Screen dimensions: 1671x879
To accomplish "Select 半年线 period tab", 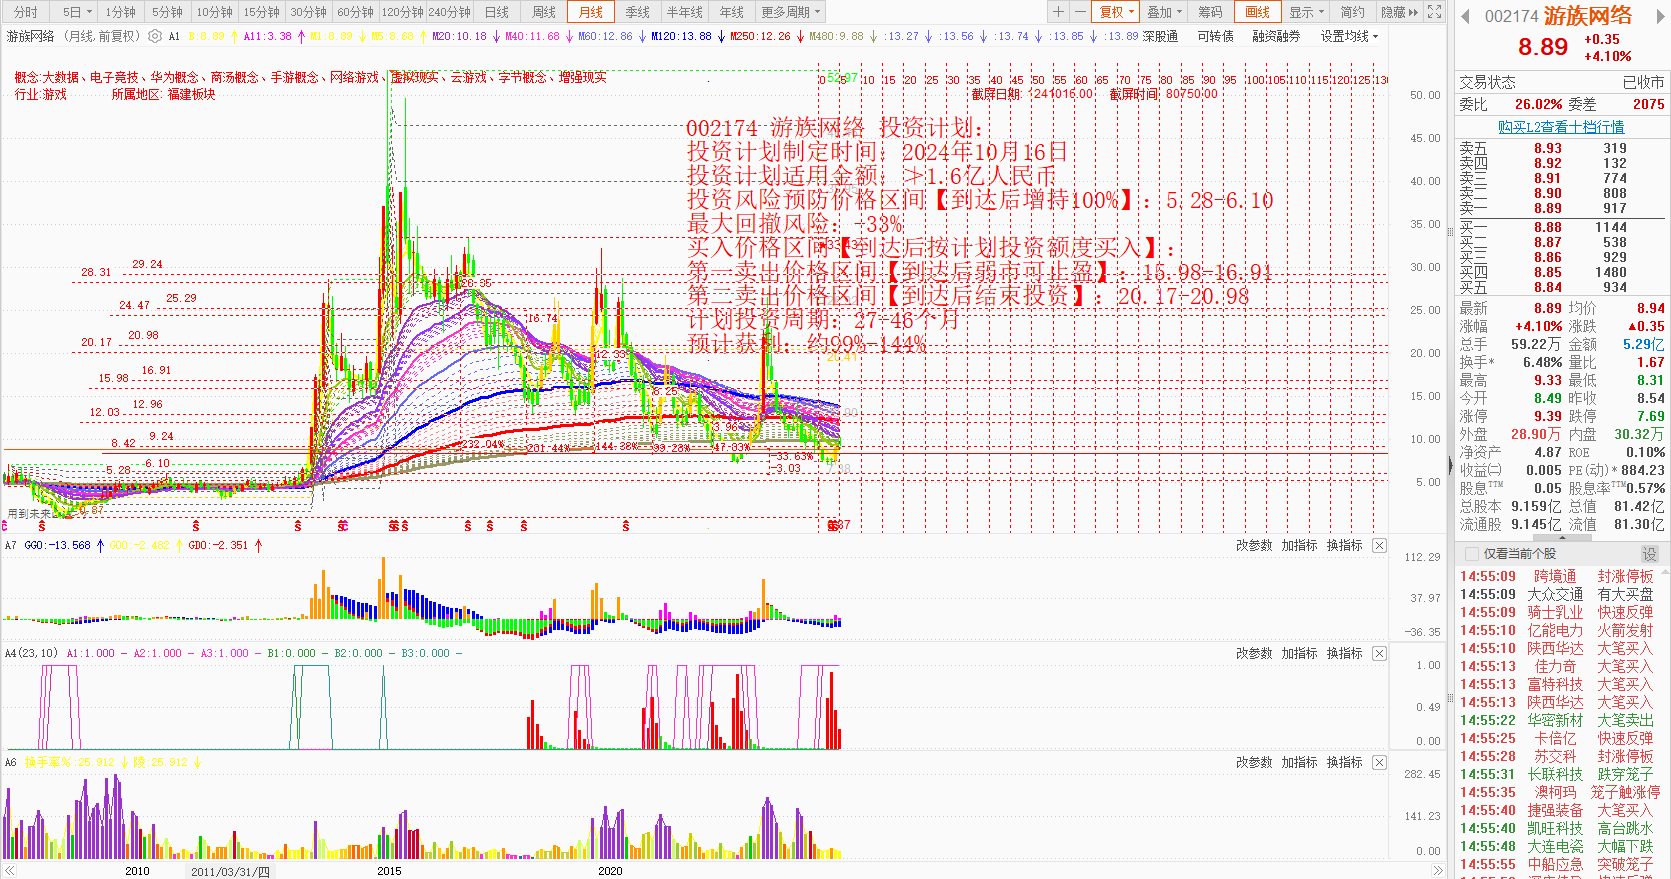I will (685, 12).
